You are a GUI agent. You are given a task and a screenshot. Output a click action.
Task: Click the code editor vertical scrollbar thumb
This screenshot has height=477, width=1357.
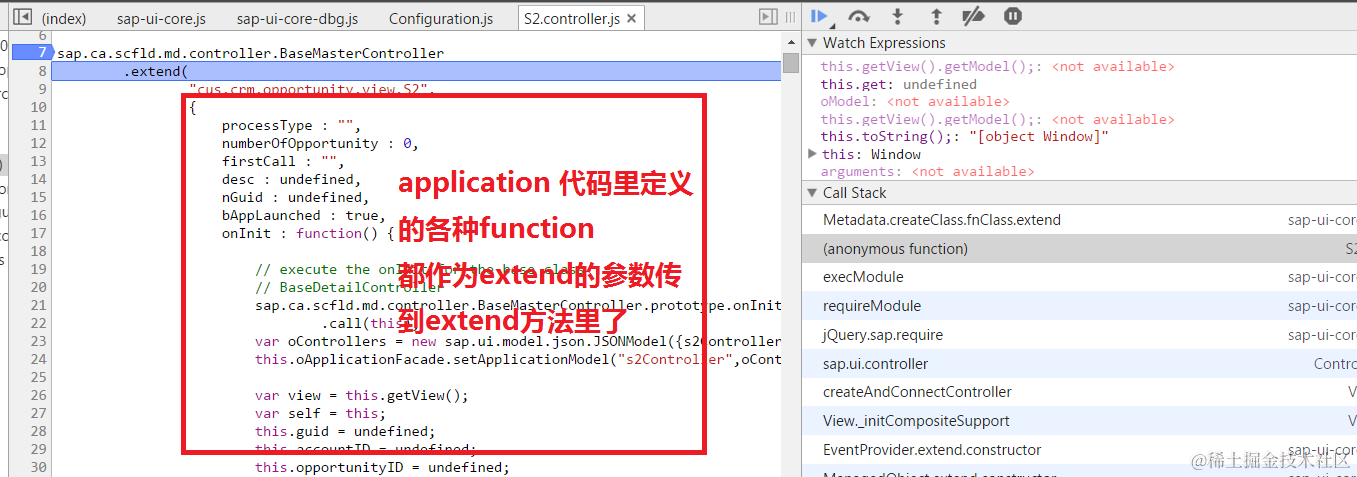pos(790,63)
